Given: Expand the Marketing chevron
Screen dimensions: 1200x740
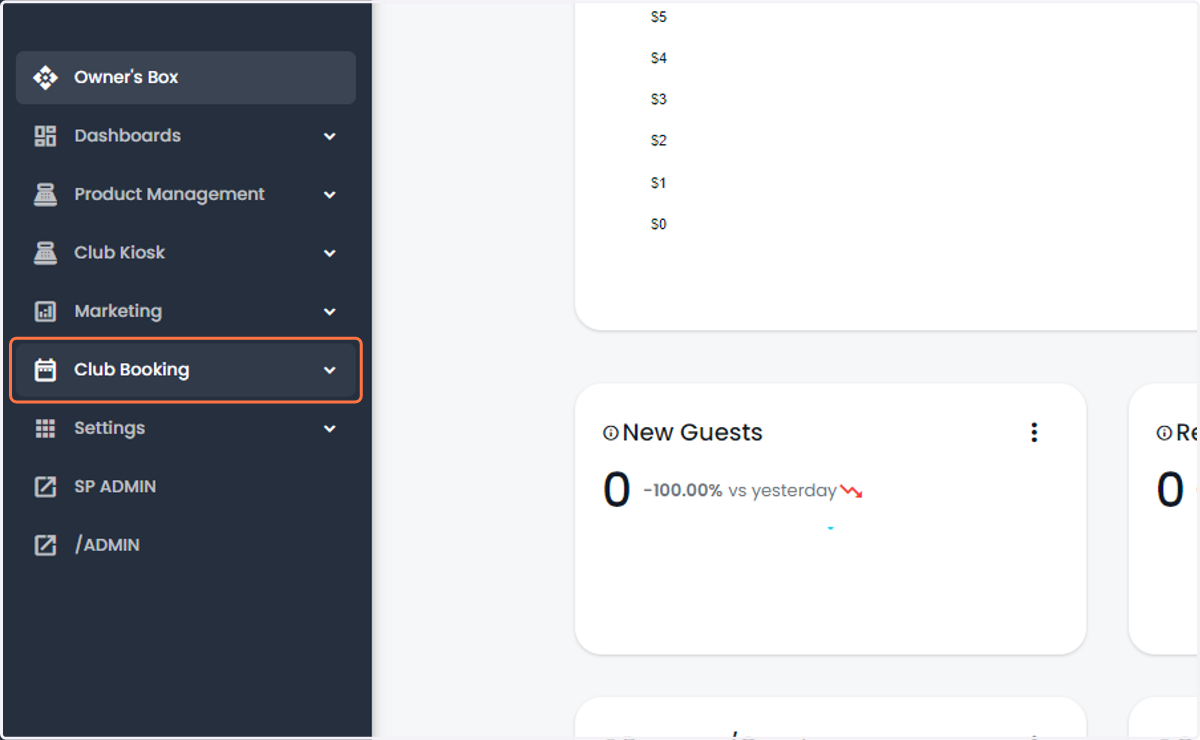Looking at the screenshot, I should click(330, 312).
